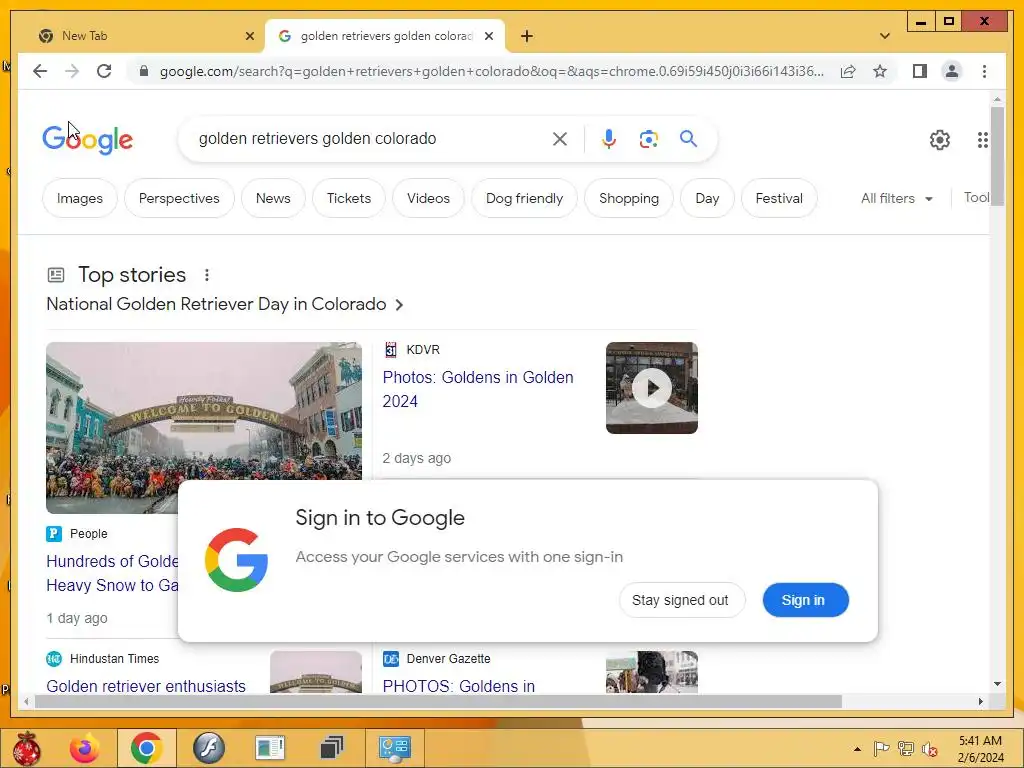The image size is (1024, 768).
Task: Select the Images filter
Action: point(80,199)
